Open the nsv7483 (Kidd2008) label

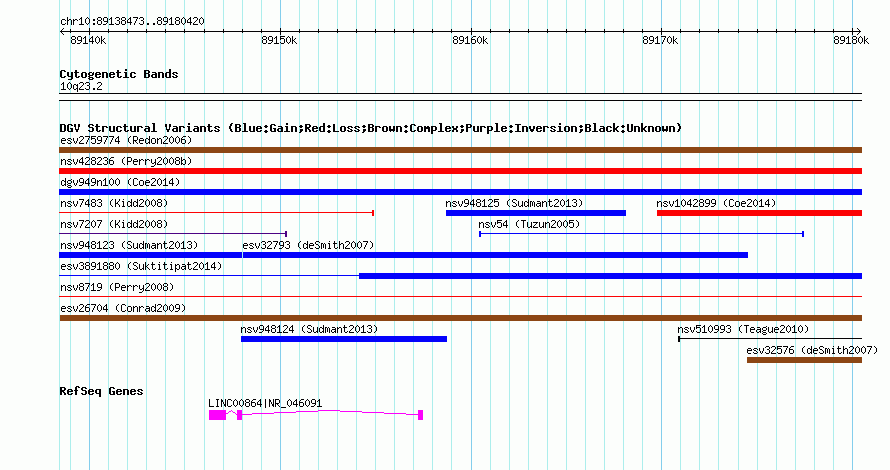[x=114, y=203]
